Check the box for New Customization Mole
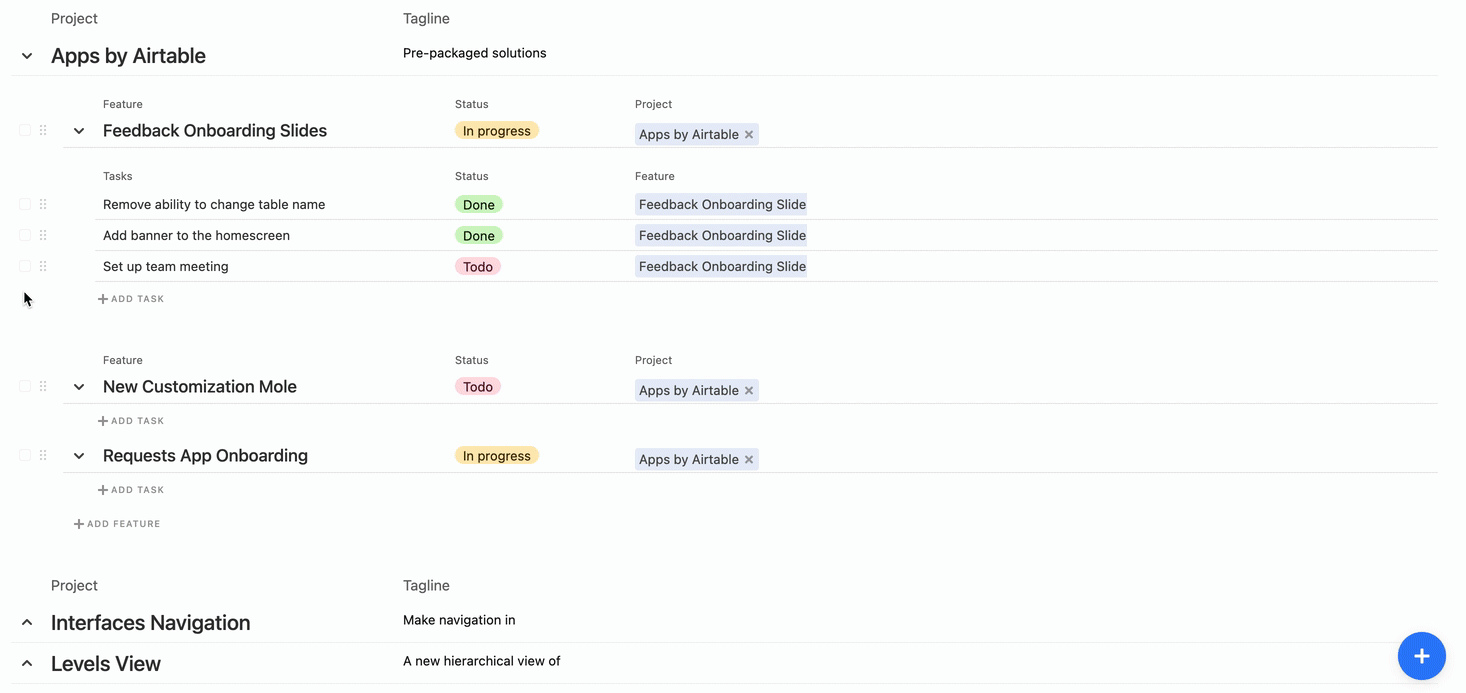The width and height of the screenshot is (1466, 693). click(25, 386)
